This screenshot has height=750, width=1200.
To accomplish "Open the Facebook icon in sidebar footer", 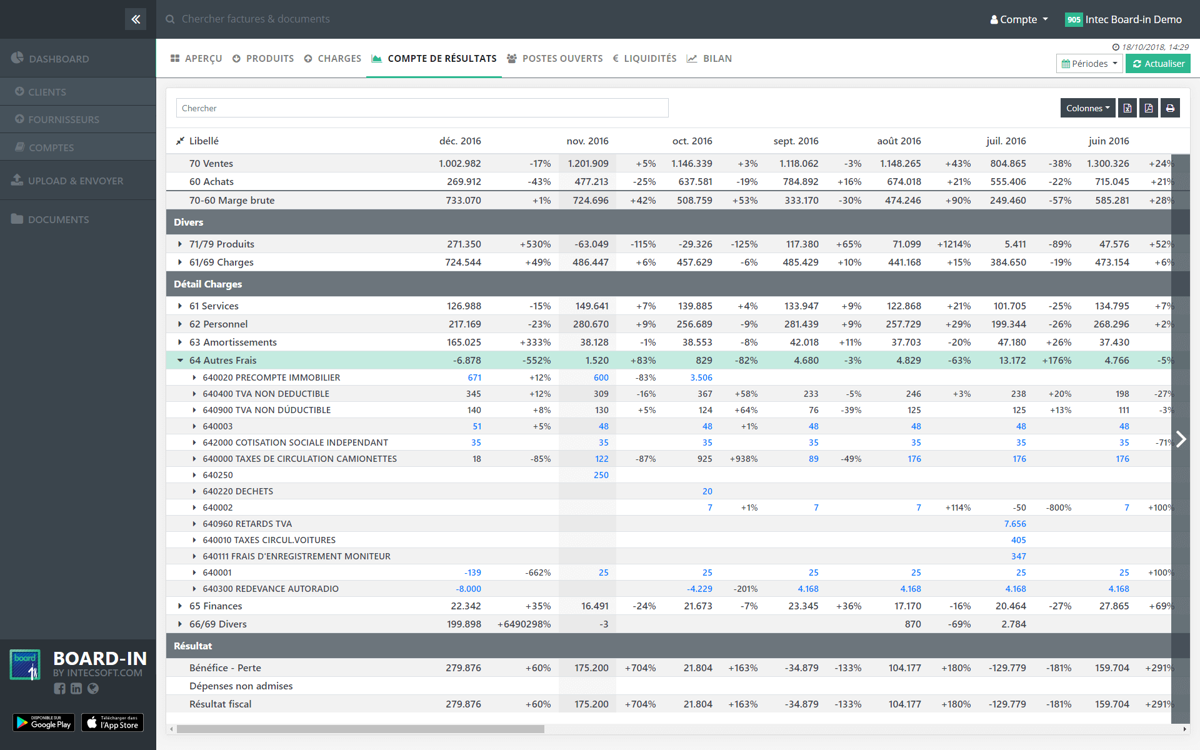I will pos(60,689).
